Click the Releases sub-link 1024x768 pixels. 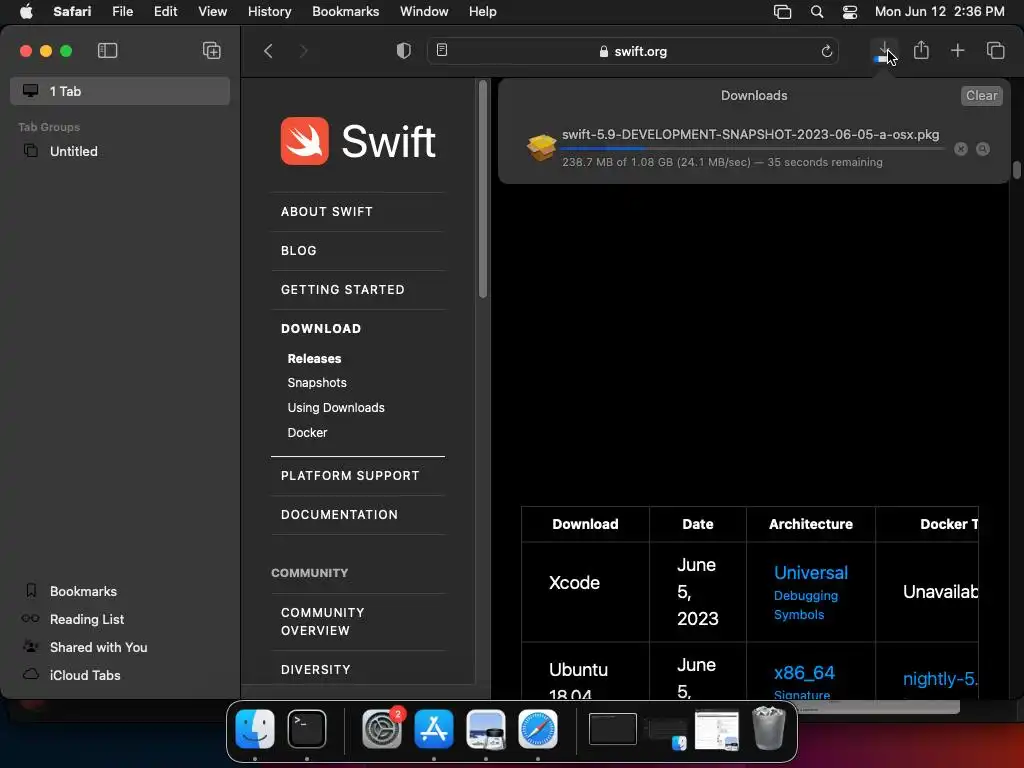(x=314, y=359)
